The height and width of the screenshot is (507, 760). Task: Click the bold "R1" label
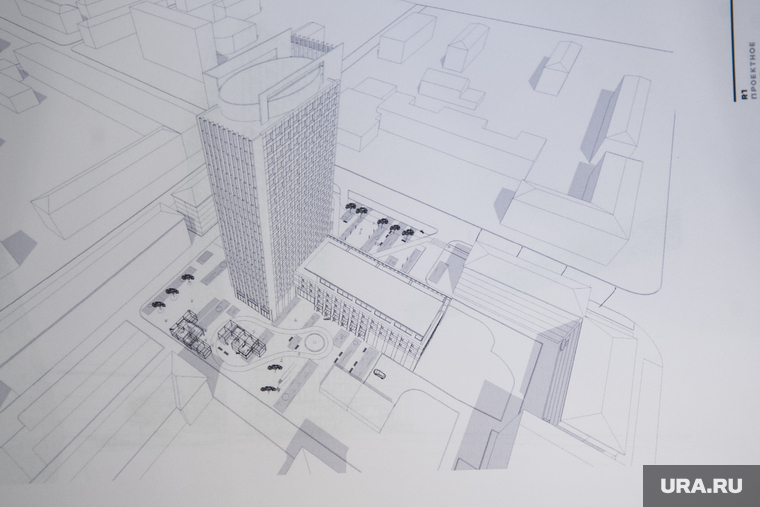coord(744,95)
